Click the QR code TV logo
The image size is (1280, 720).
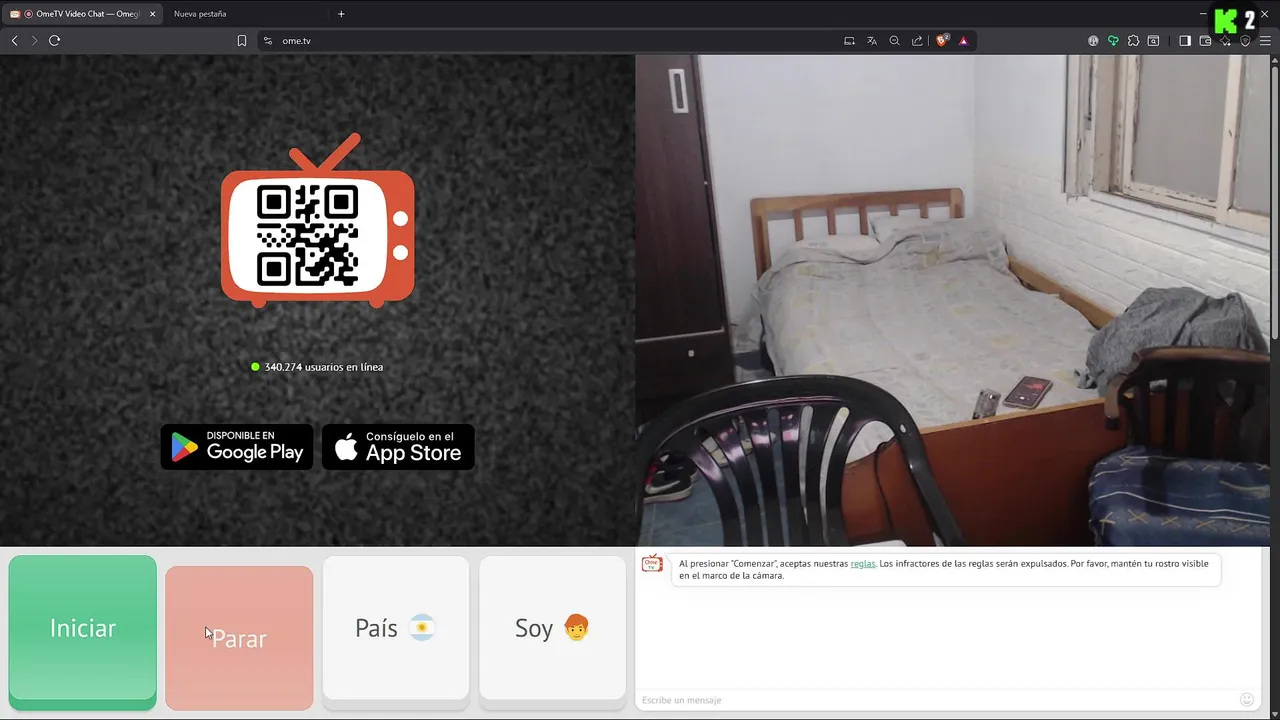coord(318,221)
